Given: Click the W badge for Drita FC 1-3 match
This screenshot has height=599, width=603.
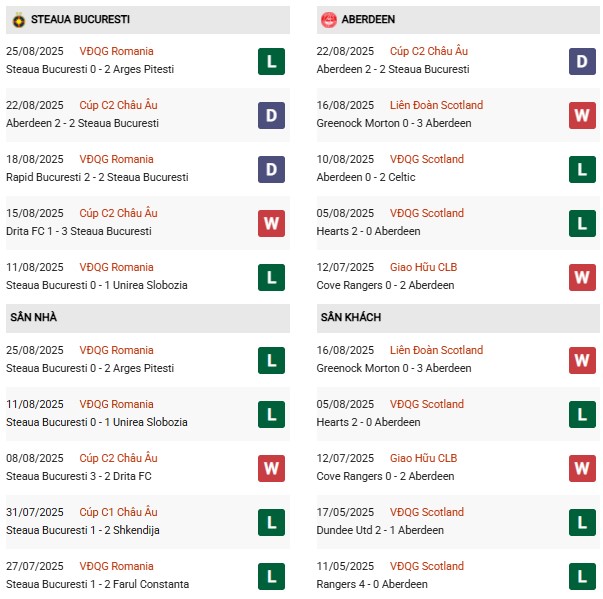Looking at the screenshot, I should click(272, 223).
